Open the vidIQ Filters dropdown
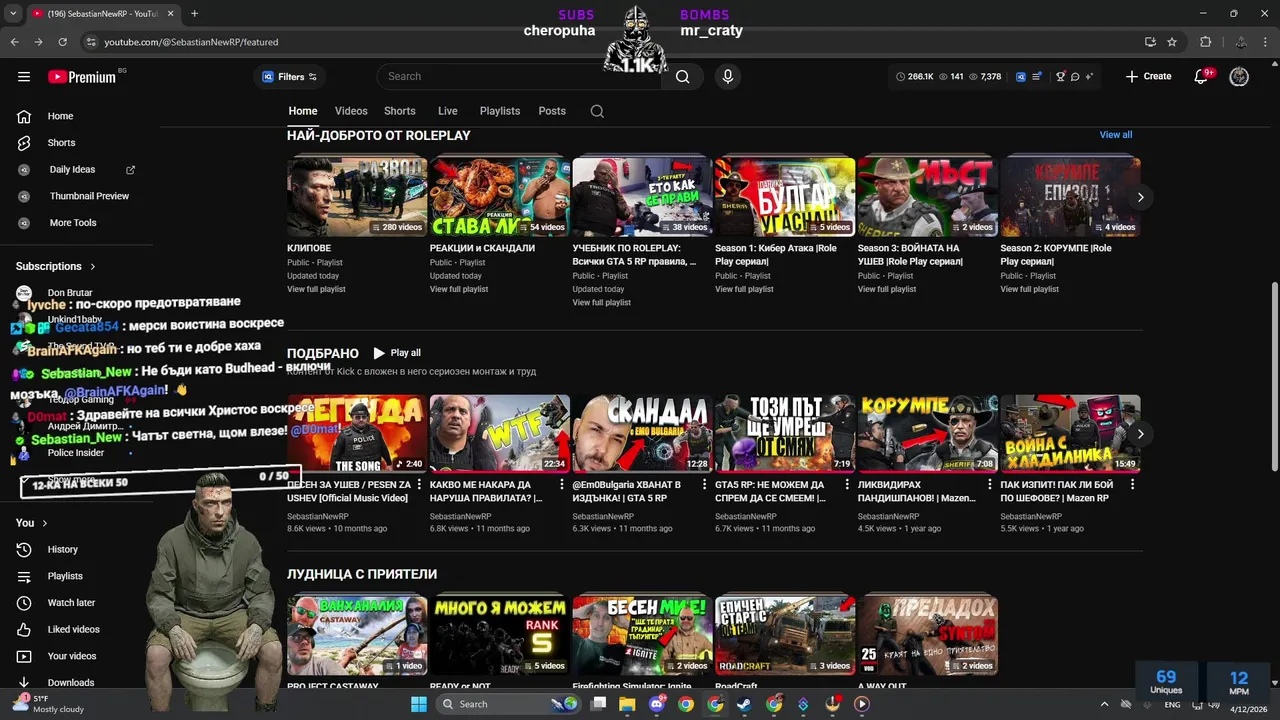The height and width of the screenshot is (720, 1280). (x=290, y=77)
